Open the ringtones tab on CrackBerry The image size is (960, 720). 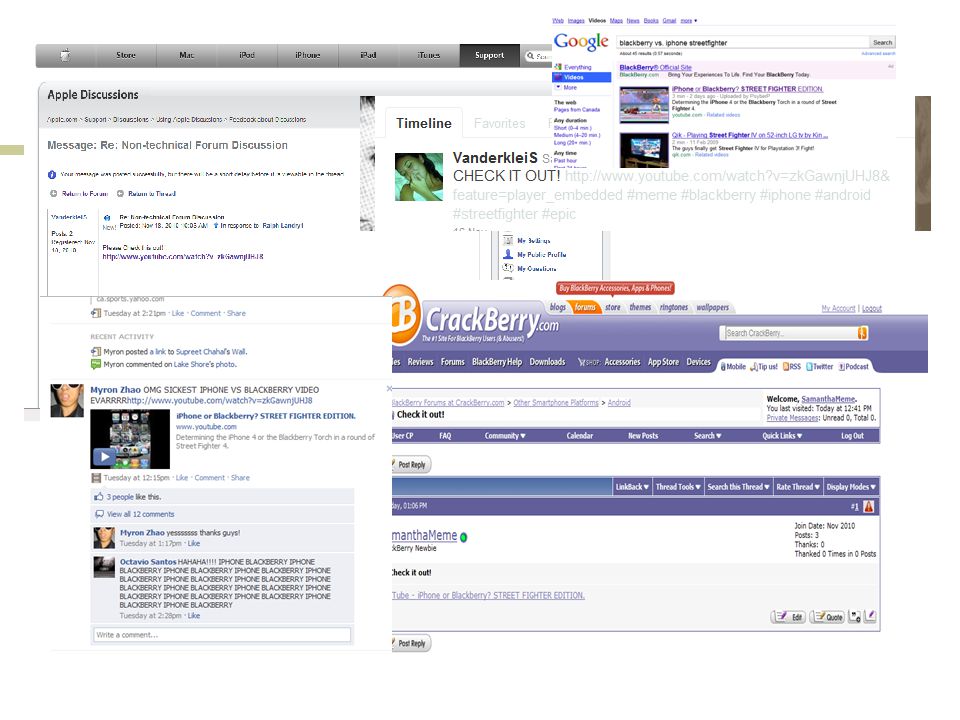(673, 307)
